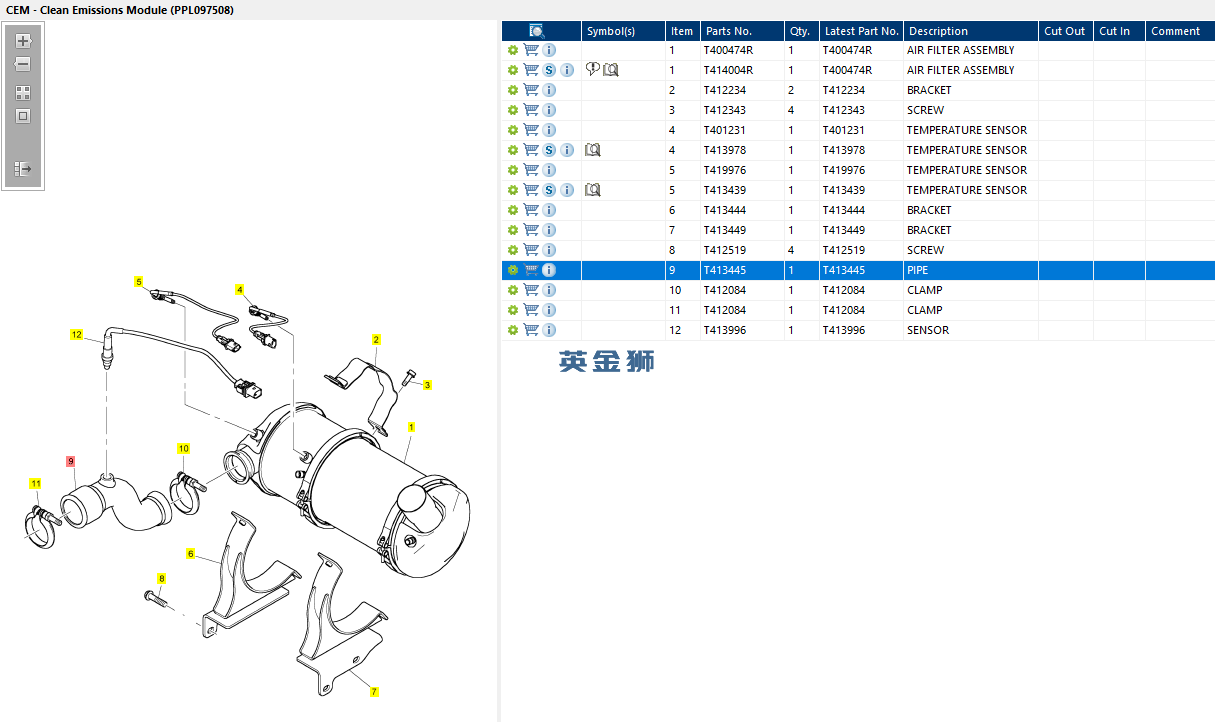Open the book lookup symbol for T413978
Viewport: 1215px width, 722px height.
pos(593,150)
